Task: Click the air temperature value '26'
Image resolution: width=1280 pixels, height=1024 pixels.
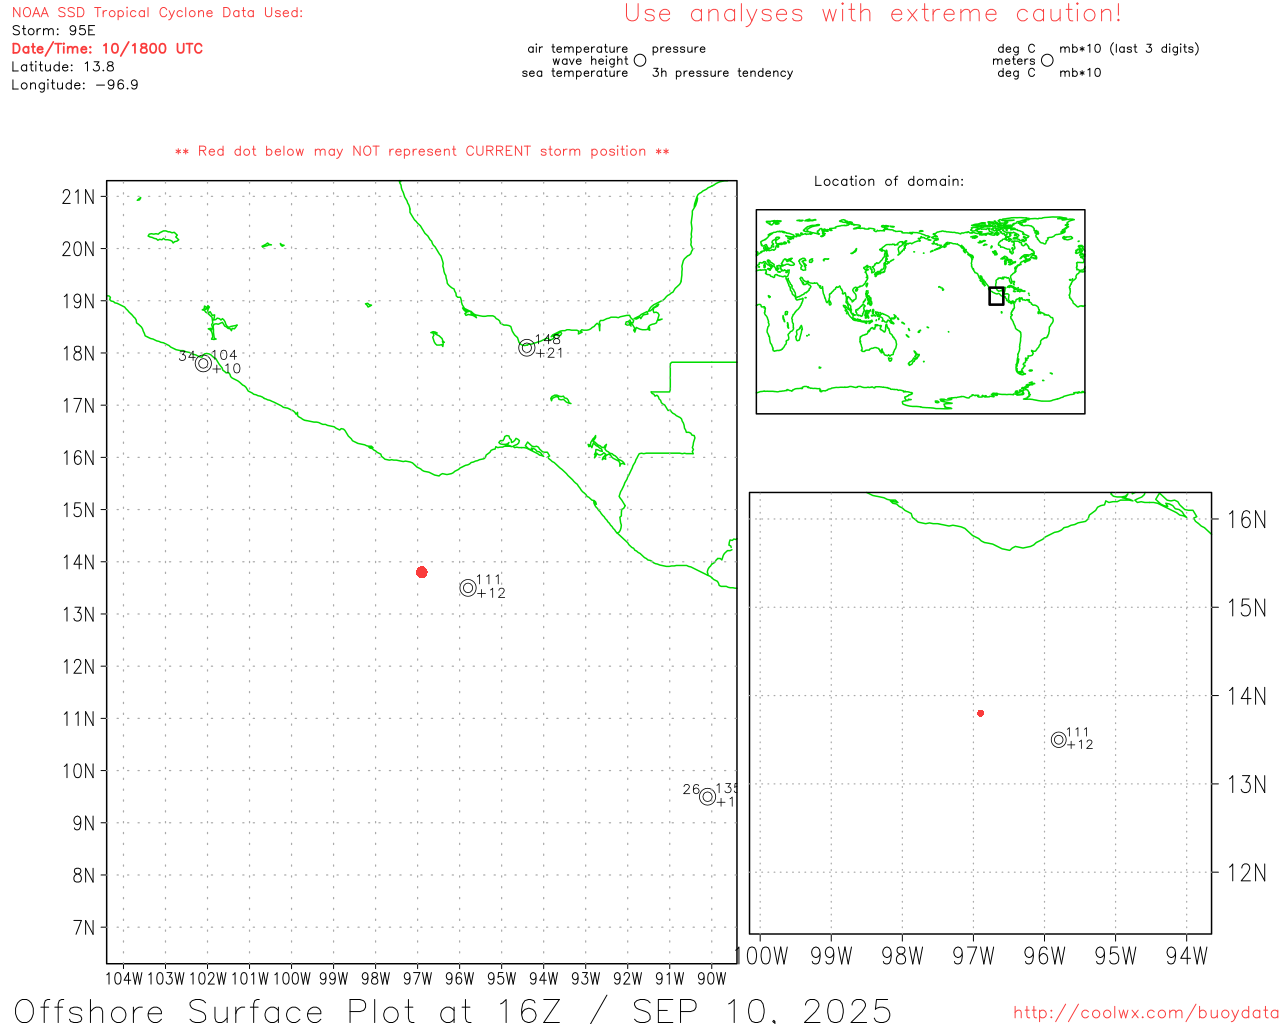Action: coord(692,790)
